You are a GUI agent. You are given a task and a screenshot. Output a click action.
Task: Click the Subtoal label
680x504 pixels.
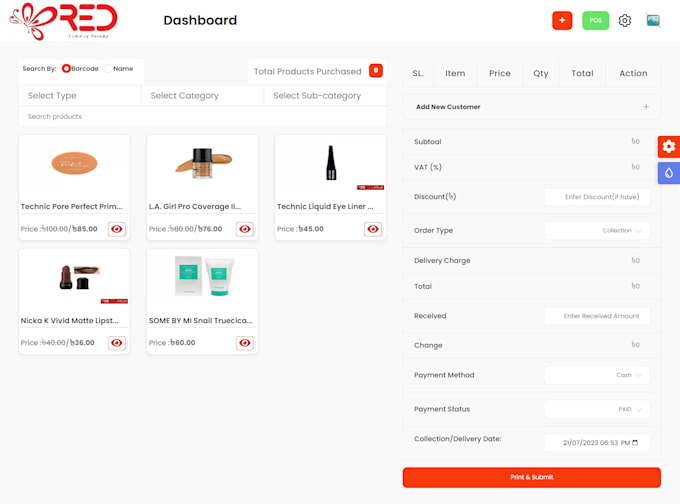428,142
